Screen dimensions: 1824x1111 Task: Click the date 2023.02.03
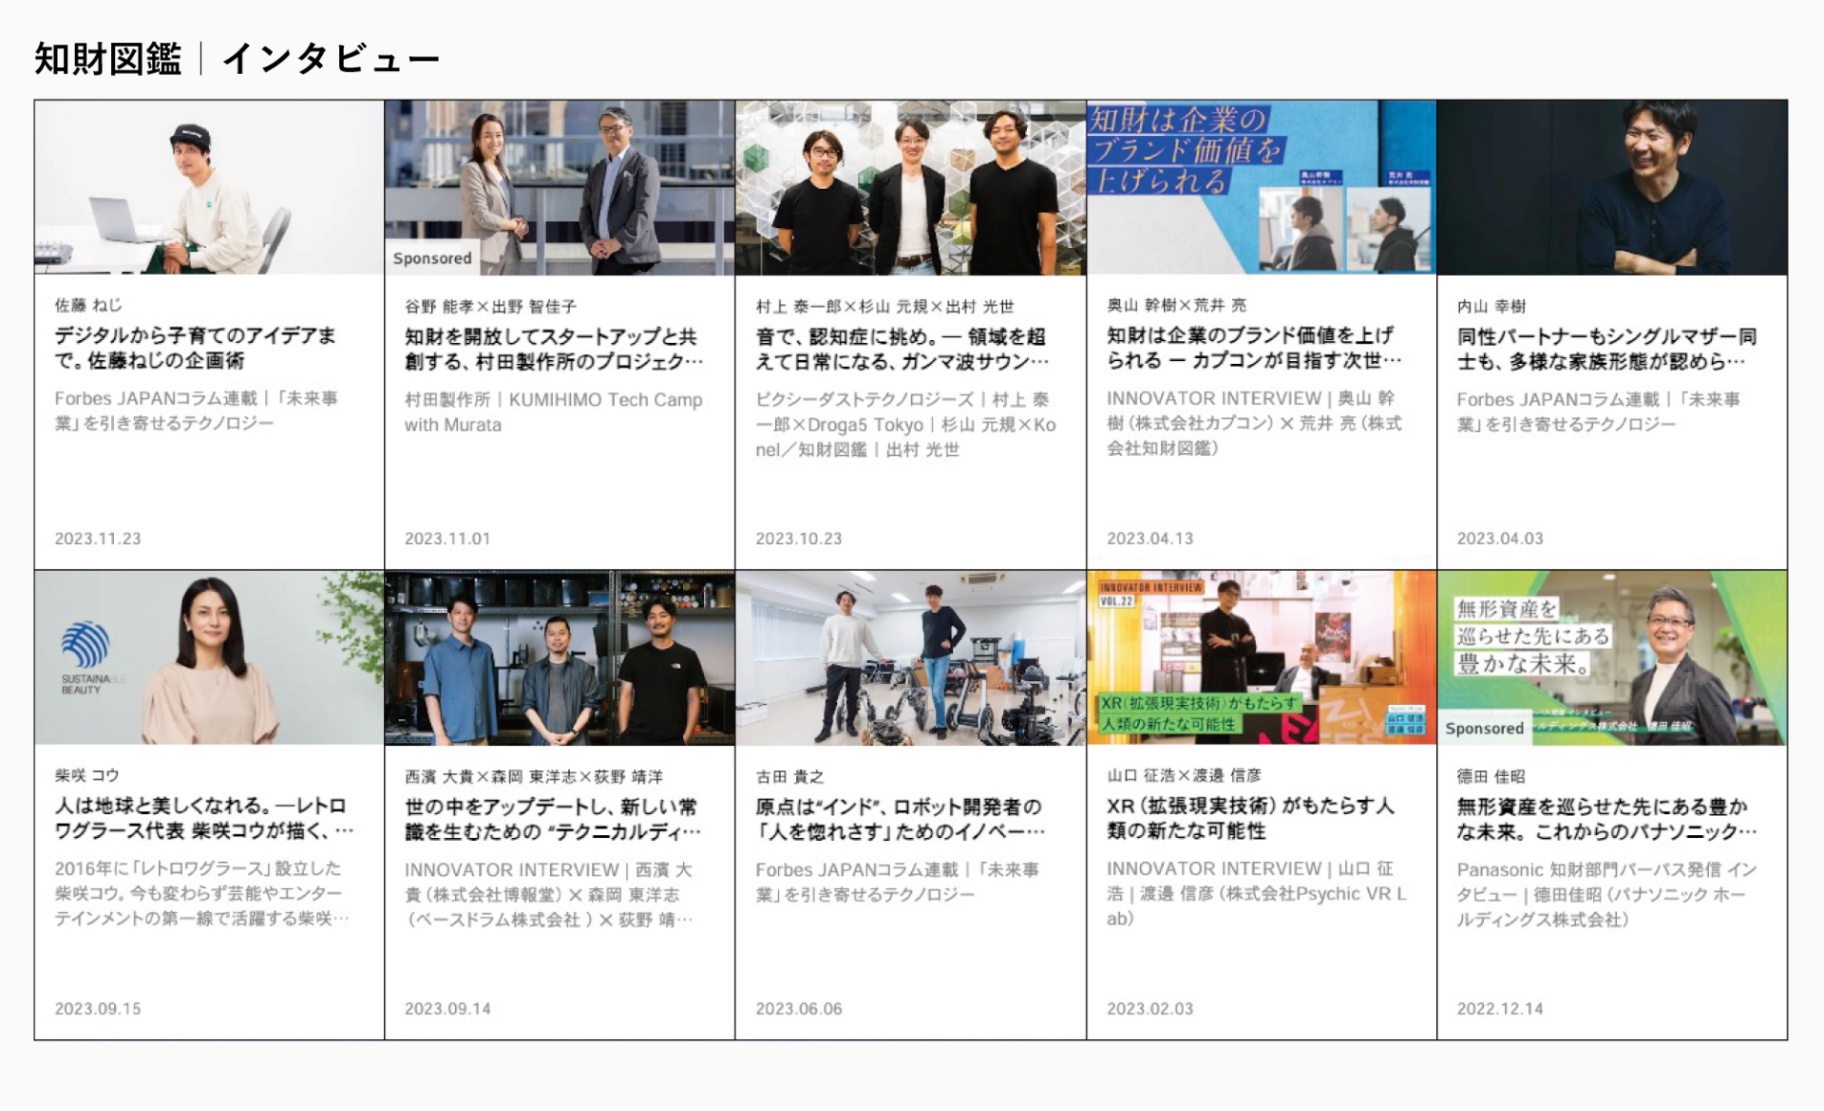click(1150, 1009)
